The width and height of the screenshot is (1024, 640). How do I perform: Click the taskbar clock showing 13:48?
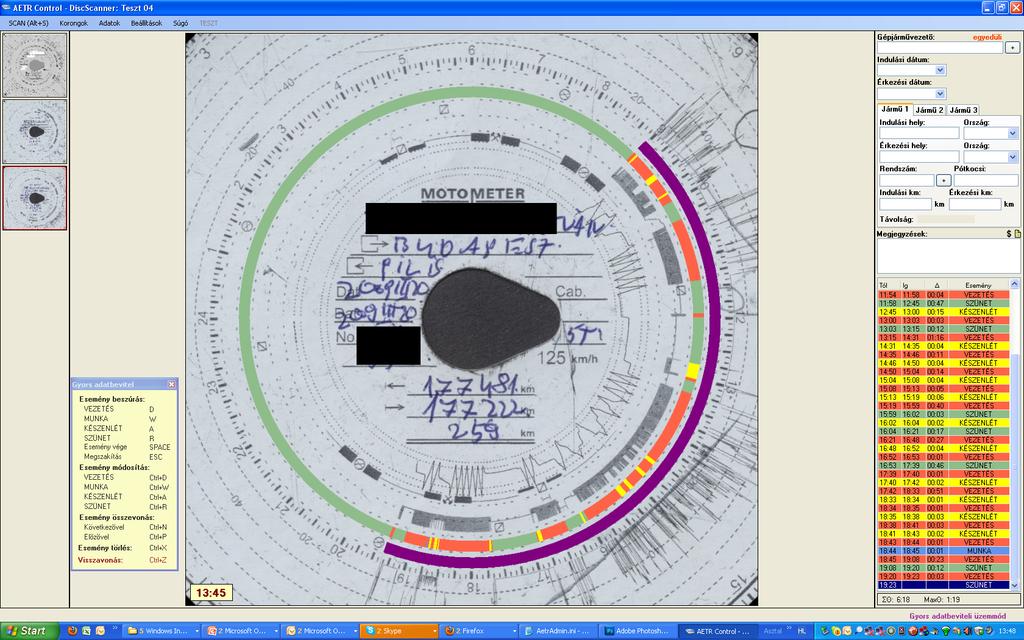coord(1006,631)
